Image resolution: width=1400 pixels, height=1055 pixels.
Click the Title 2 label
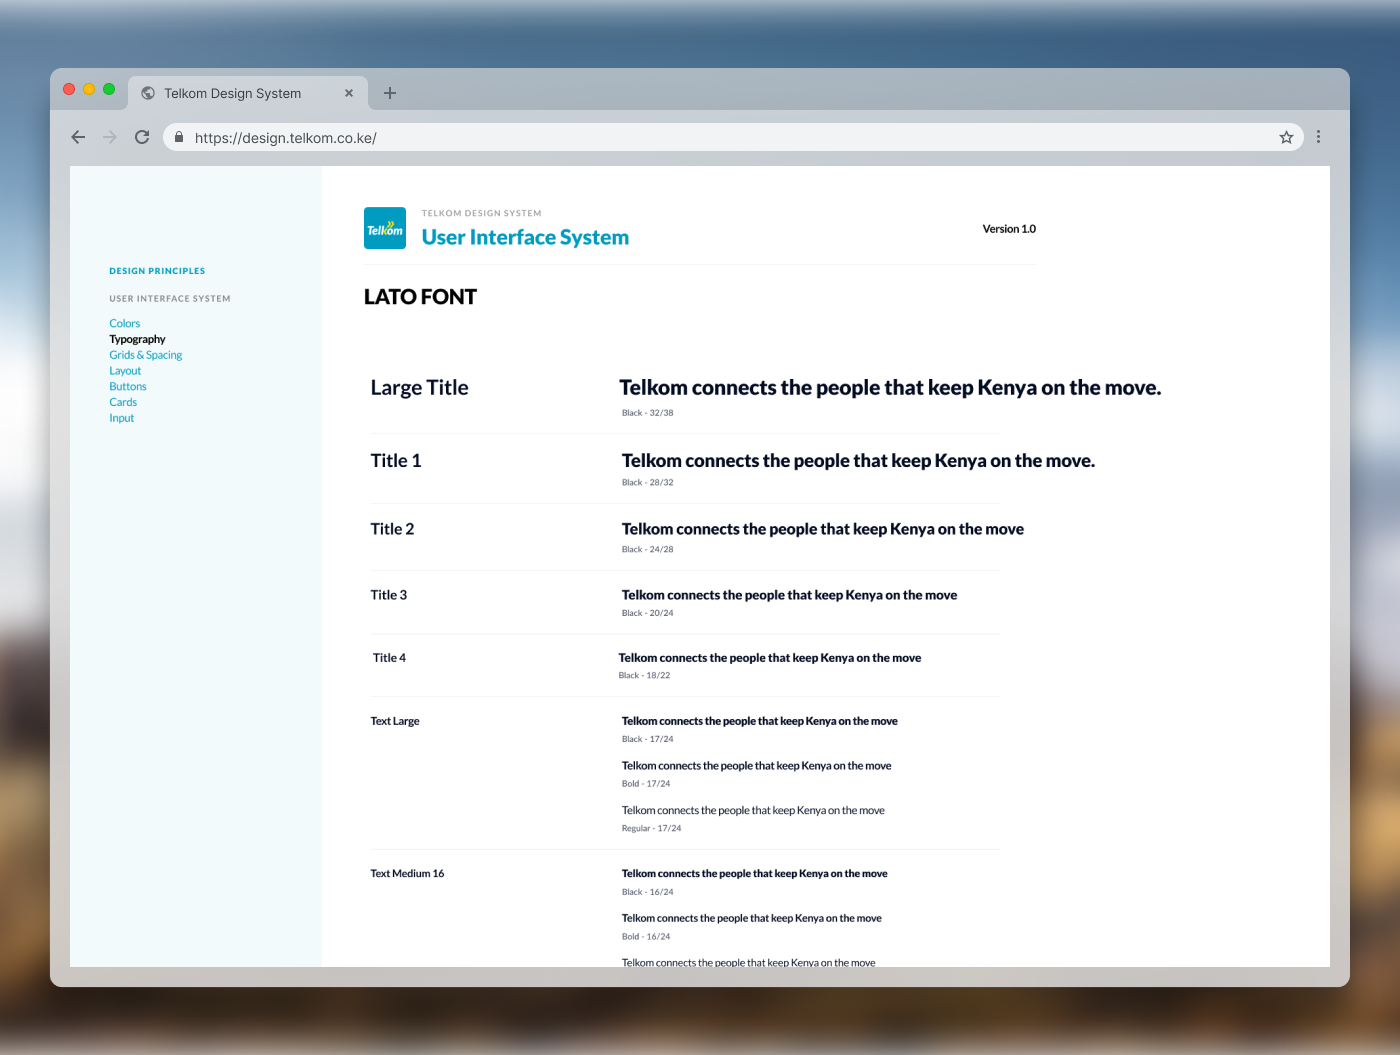pos(392,529)
